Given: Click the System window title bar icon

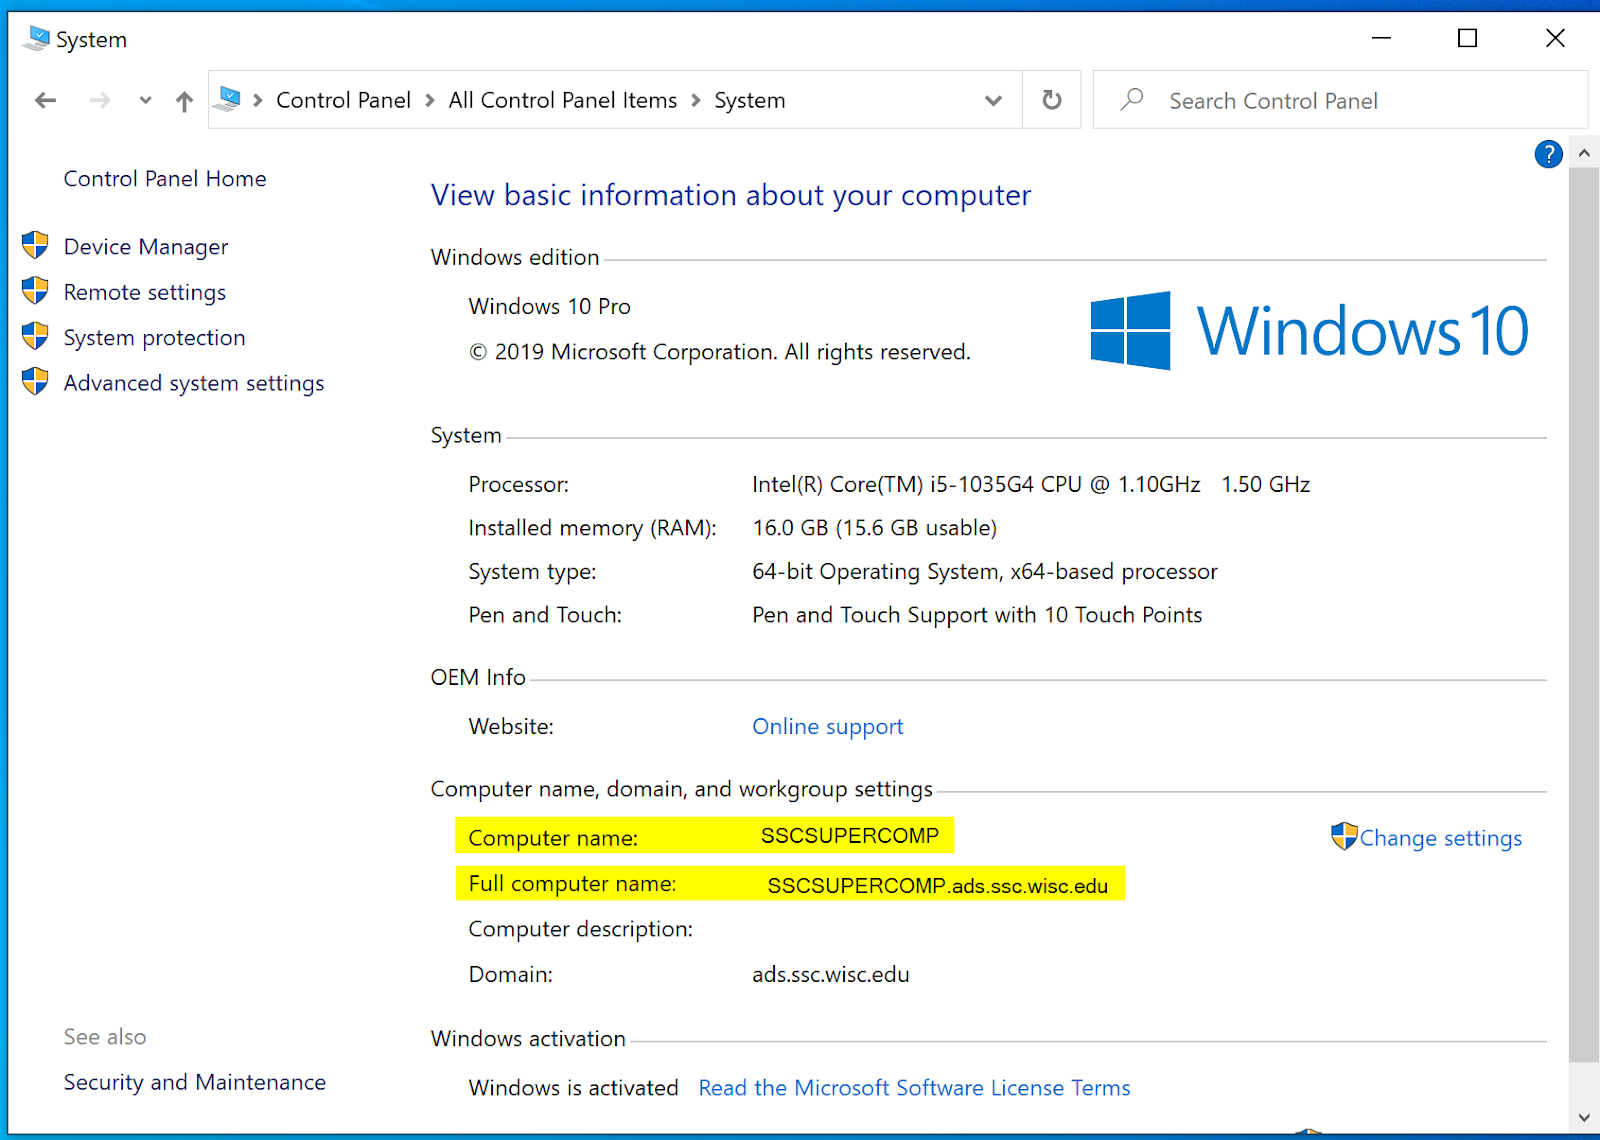Looking at the screenshot, I should coord(36,39).
